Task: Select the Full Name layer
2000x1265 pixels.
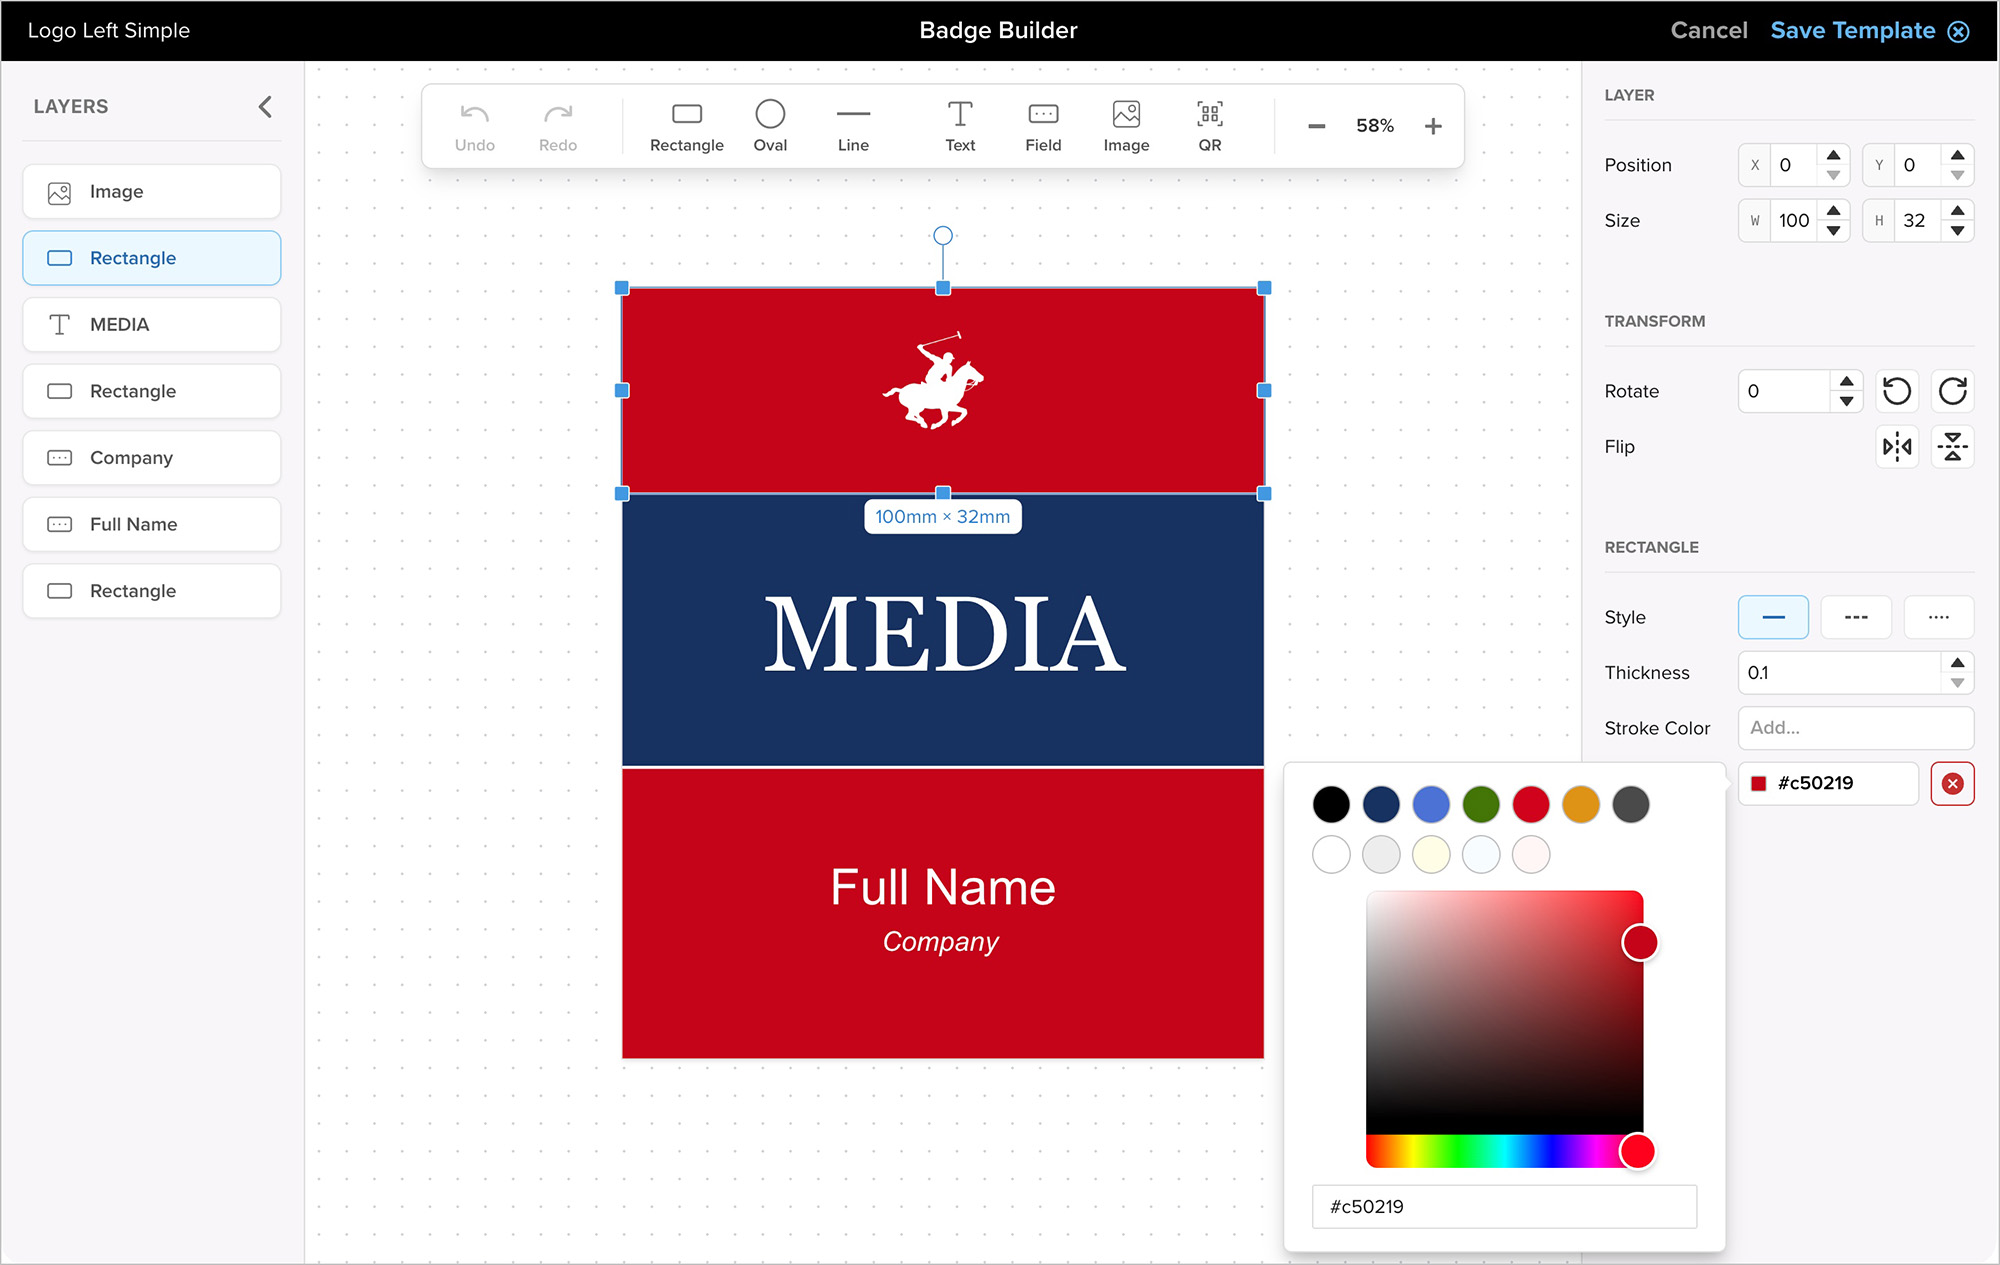Action: point(151,524)
